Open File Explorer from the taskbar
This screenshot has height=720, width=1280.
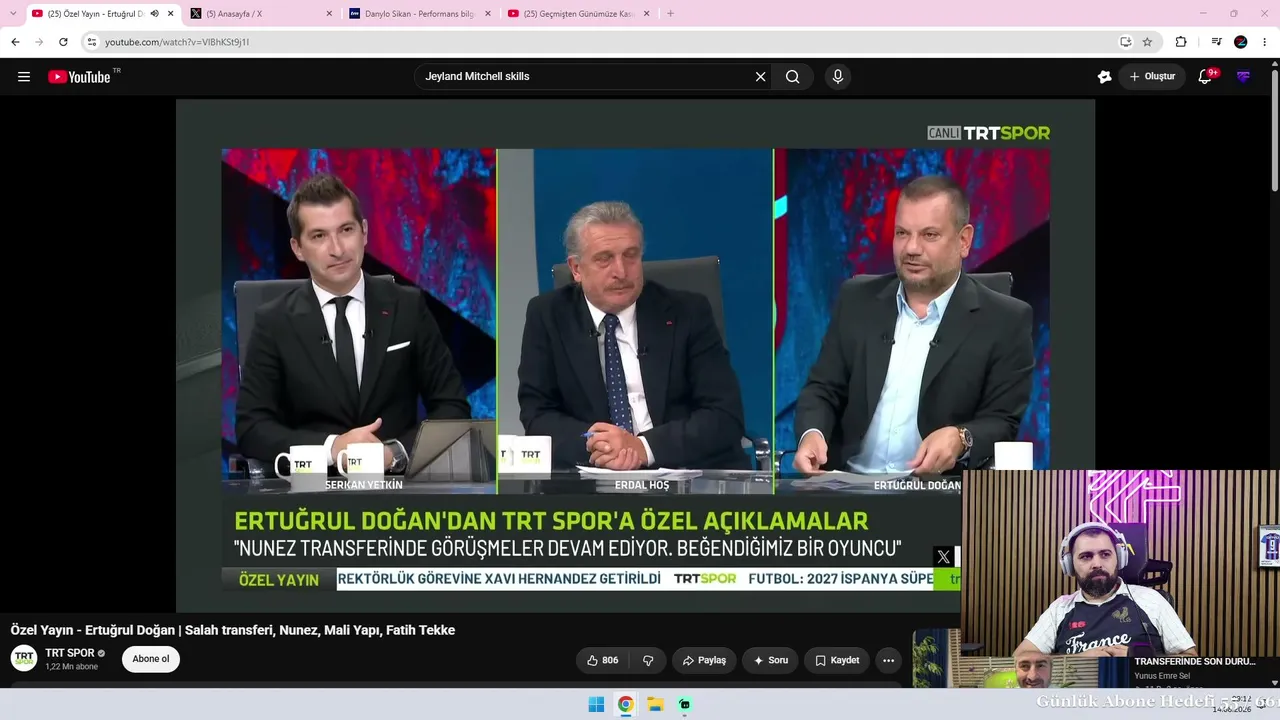point(655,704)
